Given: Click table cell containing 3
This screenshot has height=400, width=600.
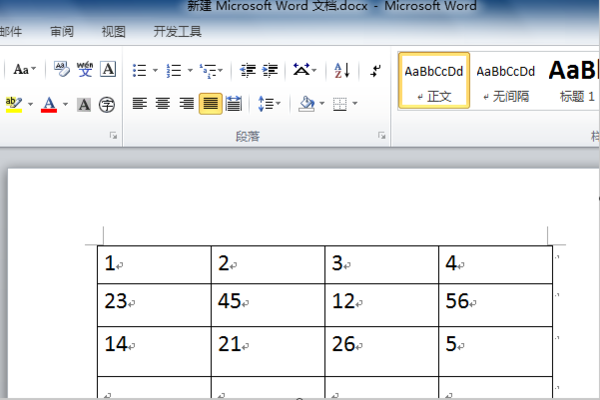Looking at the screenshot, I should pyautogui.click(x=382, y=264).
